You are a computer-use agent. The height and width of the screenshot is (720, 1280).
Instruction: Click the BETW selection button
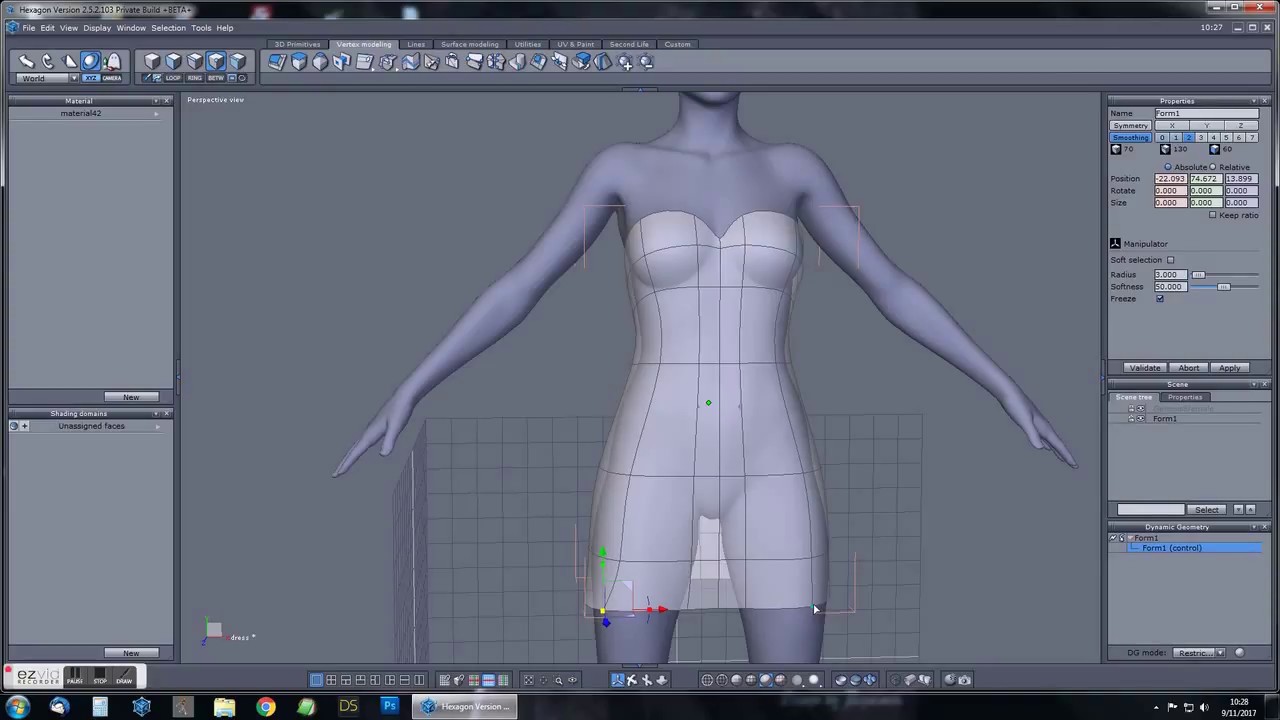(215, 78)
